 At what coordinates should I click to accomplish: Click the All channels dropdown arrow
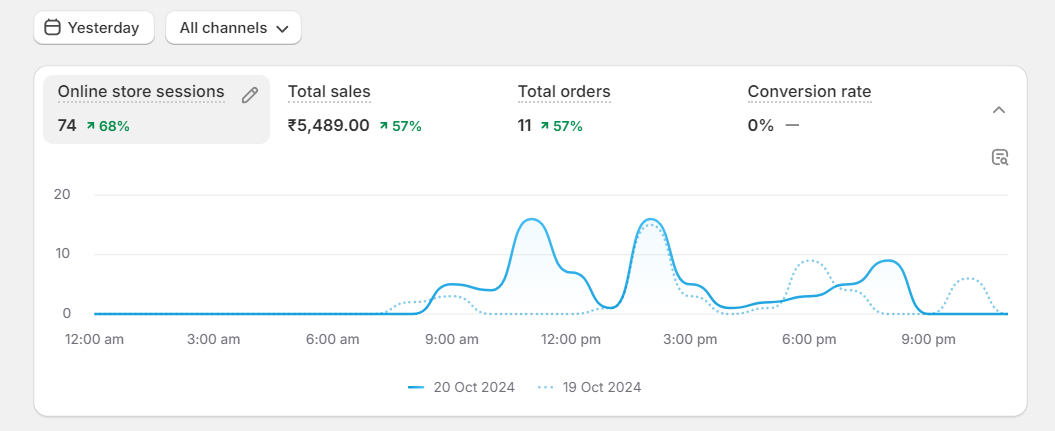282,29
